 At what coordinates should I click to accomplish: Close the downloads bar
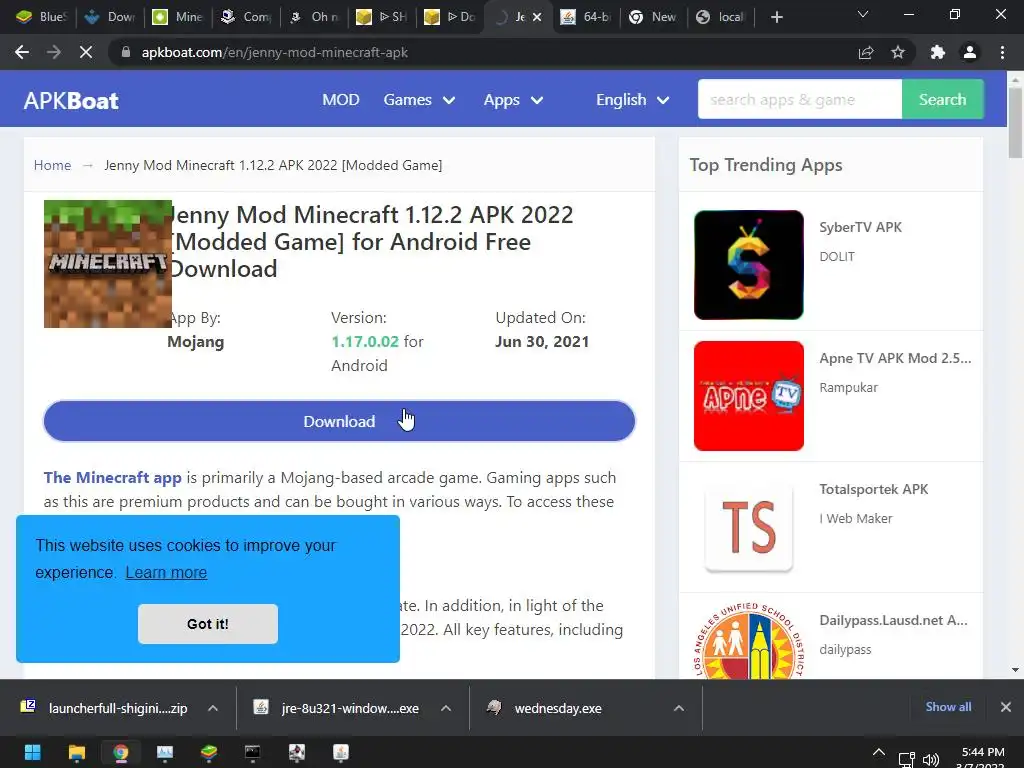coord(1006,707)
